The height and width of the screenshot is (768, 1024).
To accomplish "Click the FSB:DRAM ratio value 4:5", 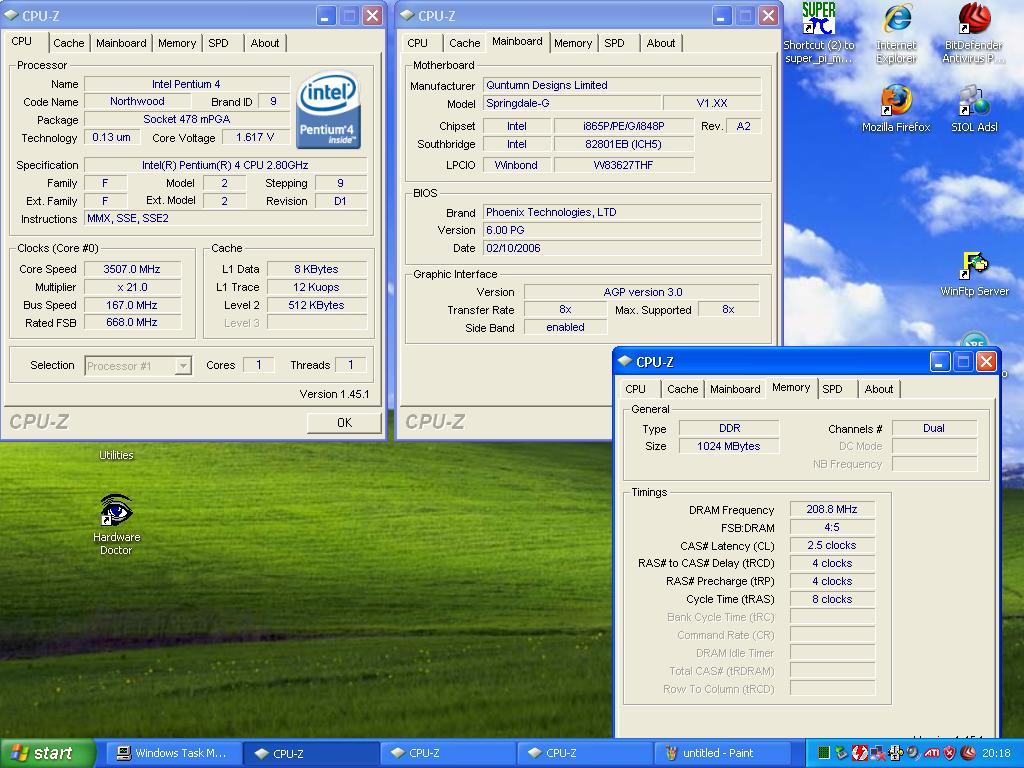I will 832,527.
